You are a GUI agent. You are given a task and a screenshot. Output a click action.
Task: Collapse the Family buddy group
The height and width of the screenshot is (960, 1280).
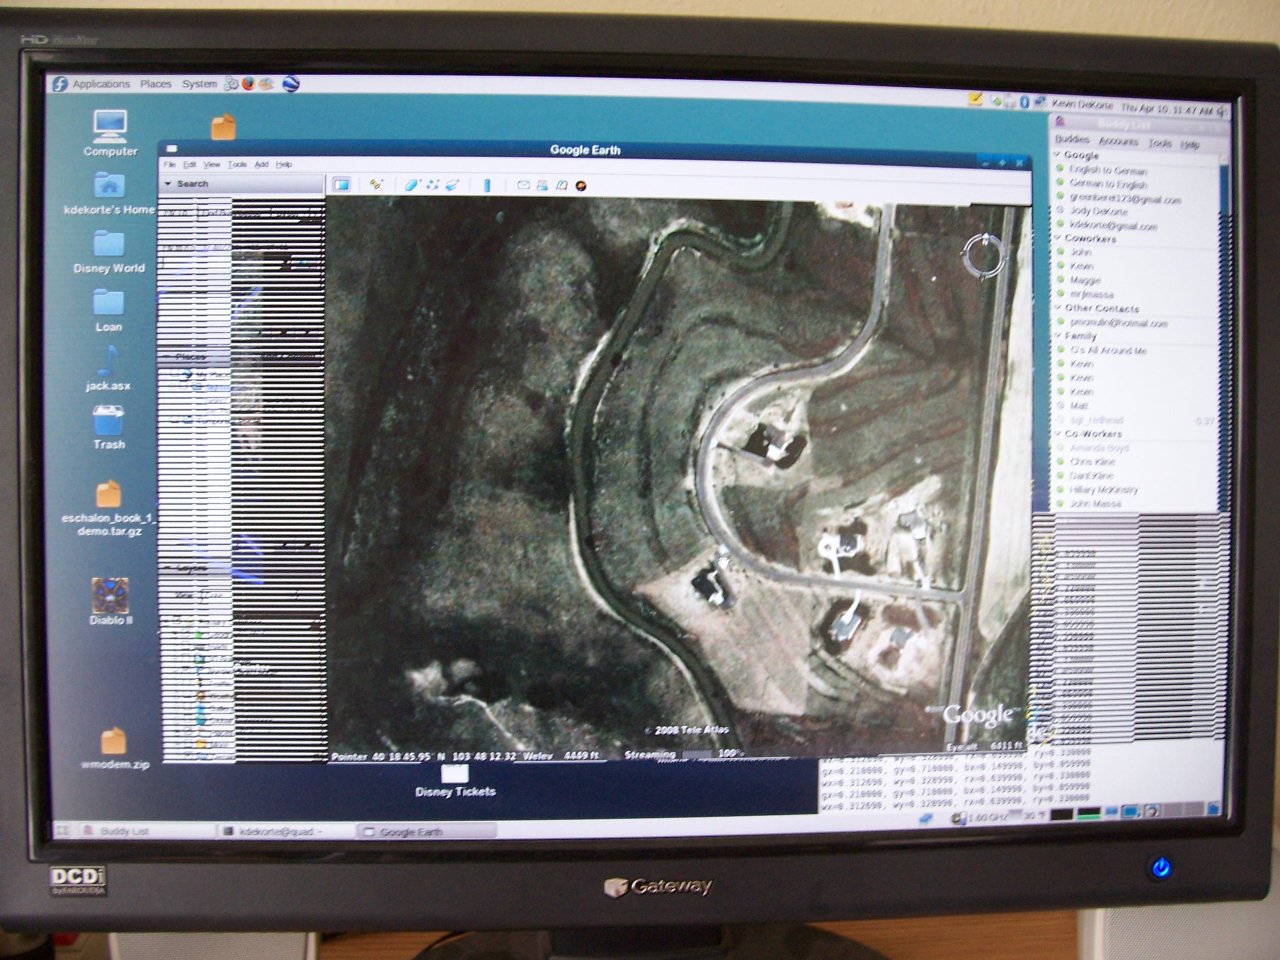pos(1058,336)
